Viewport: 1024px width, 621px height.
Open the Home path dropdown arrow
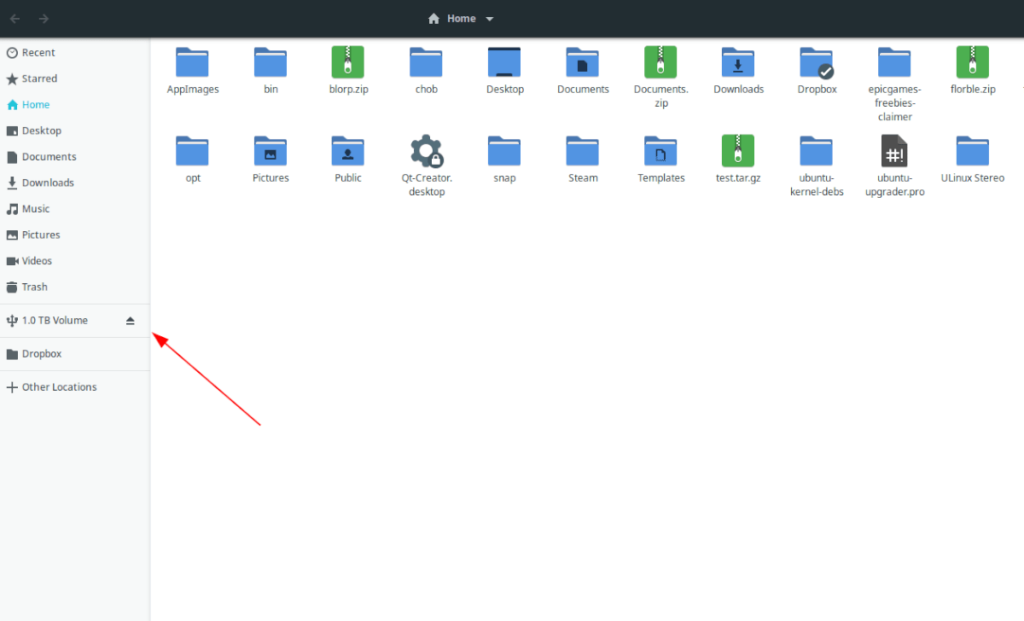pyautogui.click(x=489, y=19)
